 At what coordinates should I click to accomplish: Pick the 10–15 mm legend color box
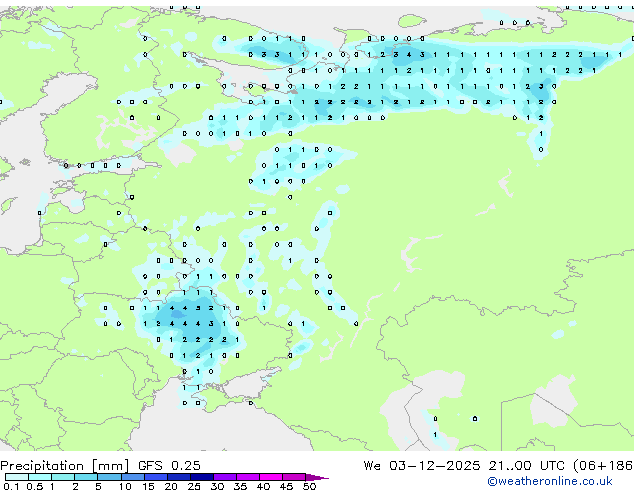pyautogui.click(x=133, y=477)
